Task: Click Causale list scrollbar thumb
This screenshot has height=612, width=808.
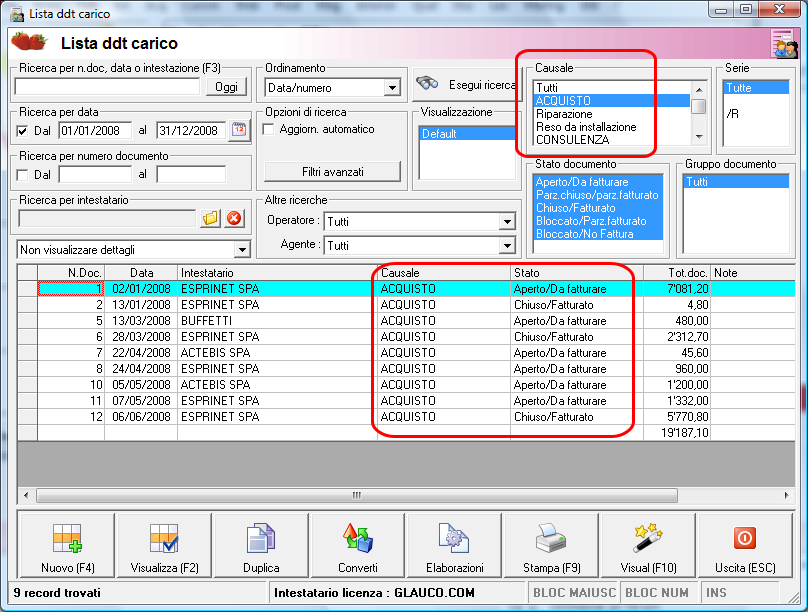Action: pos(699,106)
